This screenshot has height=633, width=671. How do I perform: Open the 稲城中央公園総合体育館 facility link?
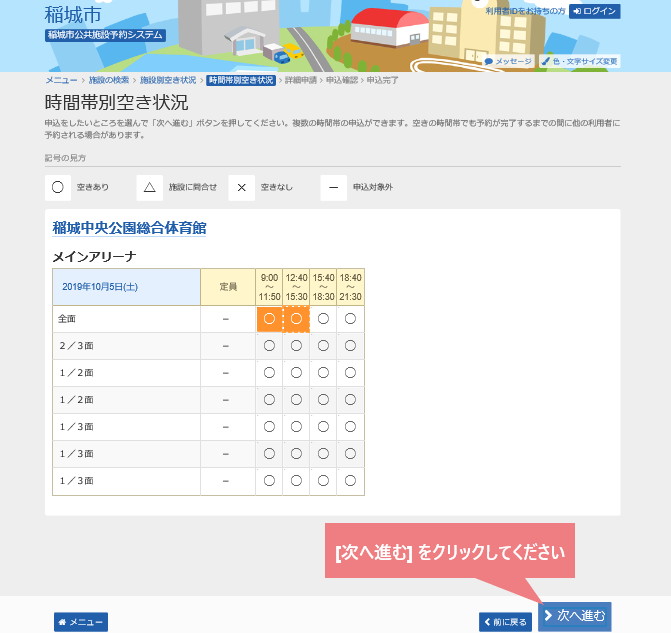pos(129,228)
